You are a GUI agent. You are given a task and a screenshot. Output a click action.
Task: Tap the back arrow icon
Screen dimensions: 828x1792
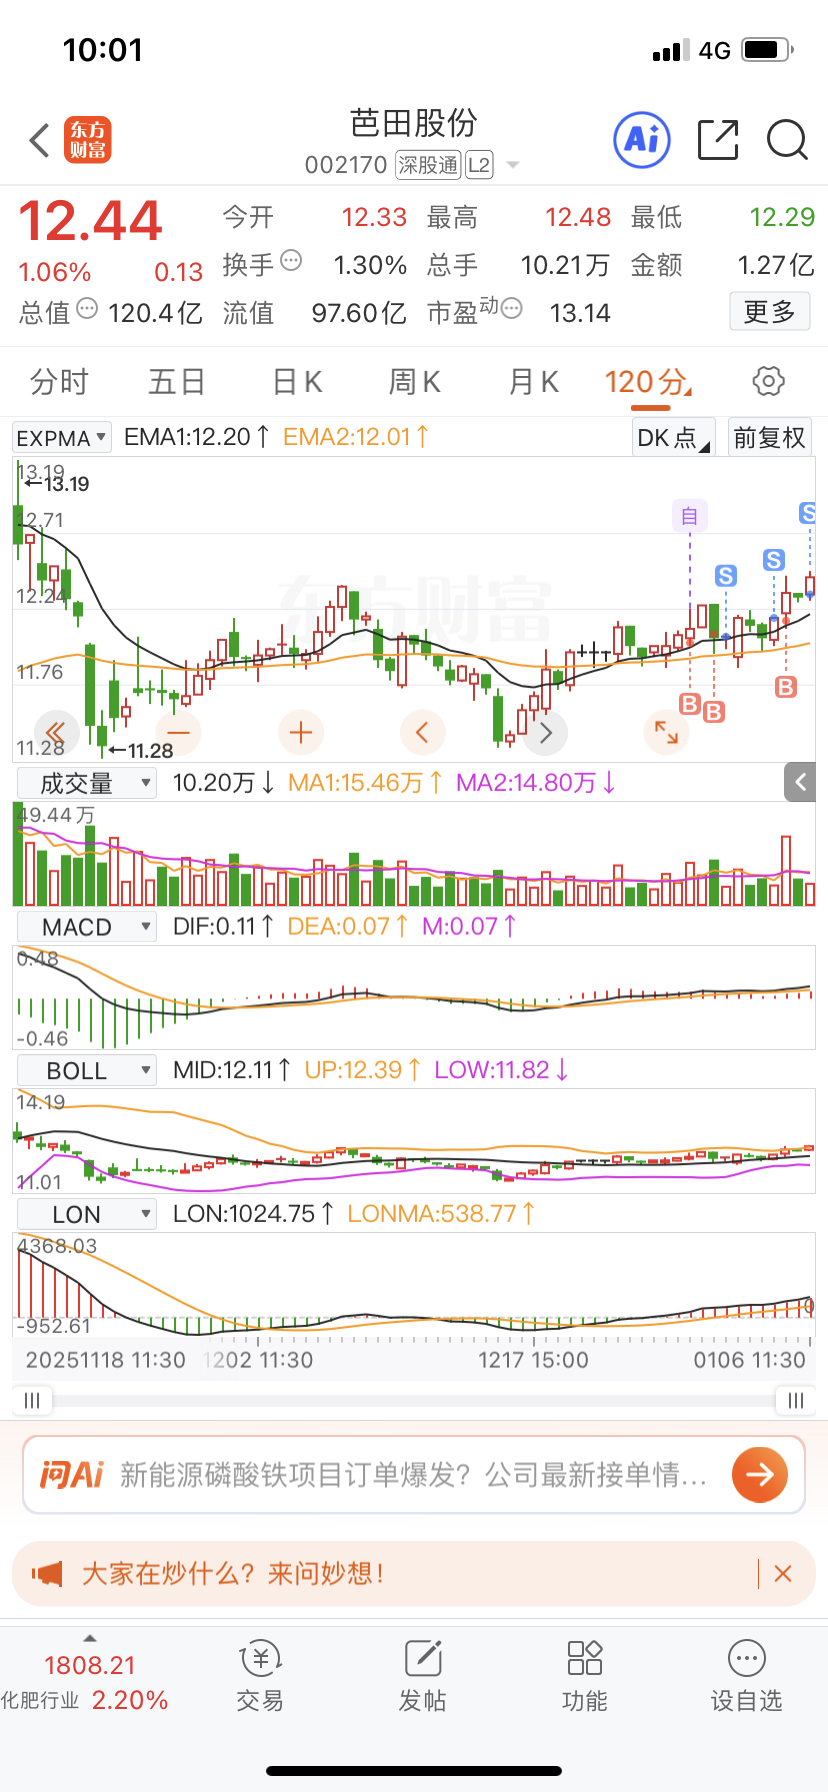pyautogui.click(x=40, y=141)
